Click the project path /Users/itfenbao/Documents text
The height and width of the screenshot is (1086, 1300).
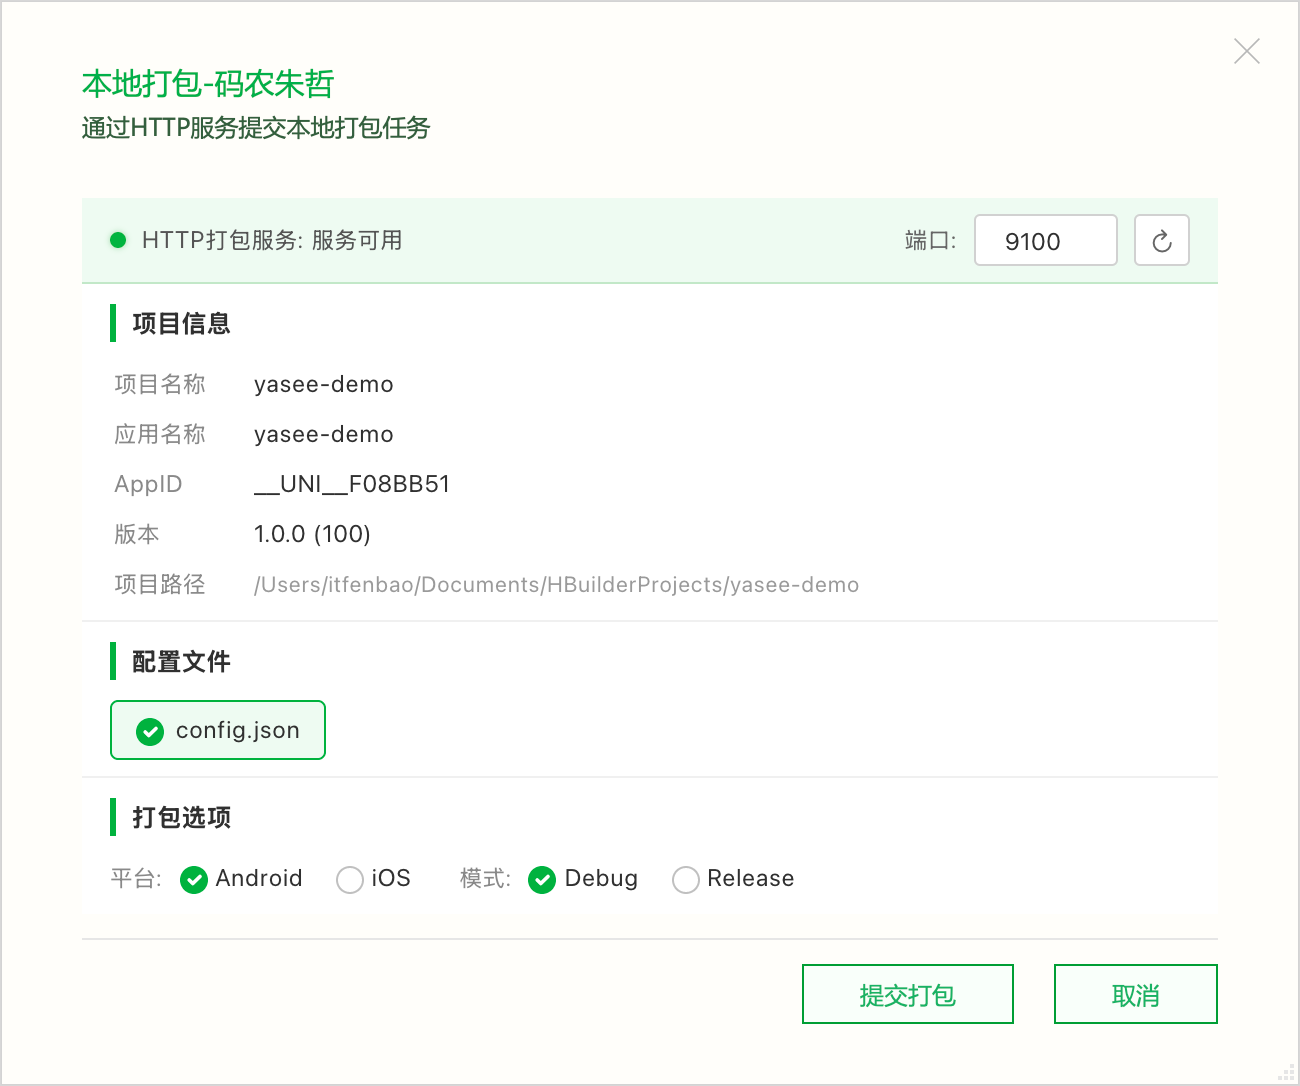tap(556, 585)
